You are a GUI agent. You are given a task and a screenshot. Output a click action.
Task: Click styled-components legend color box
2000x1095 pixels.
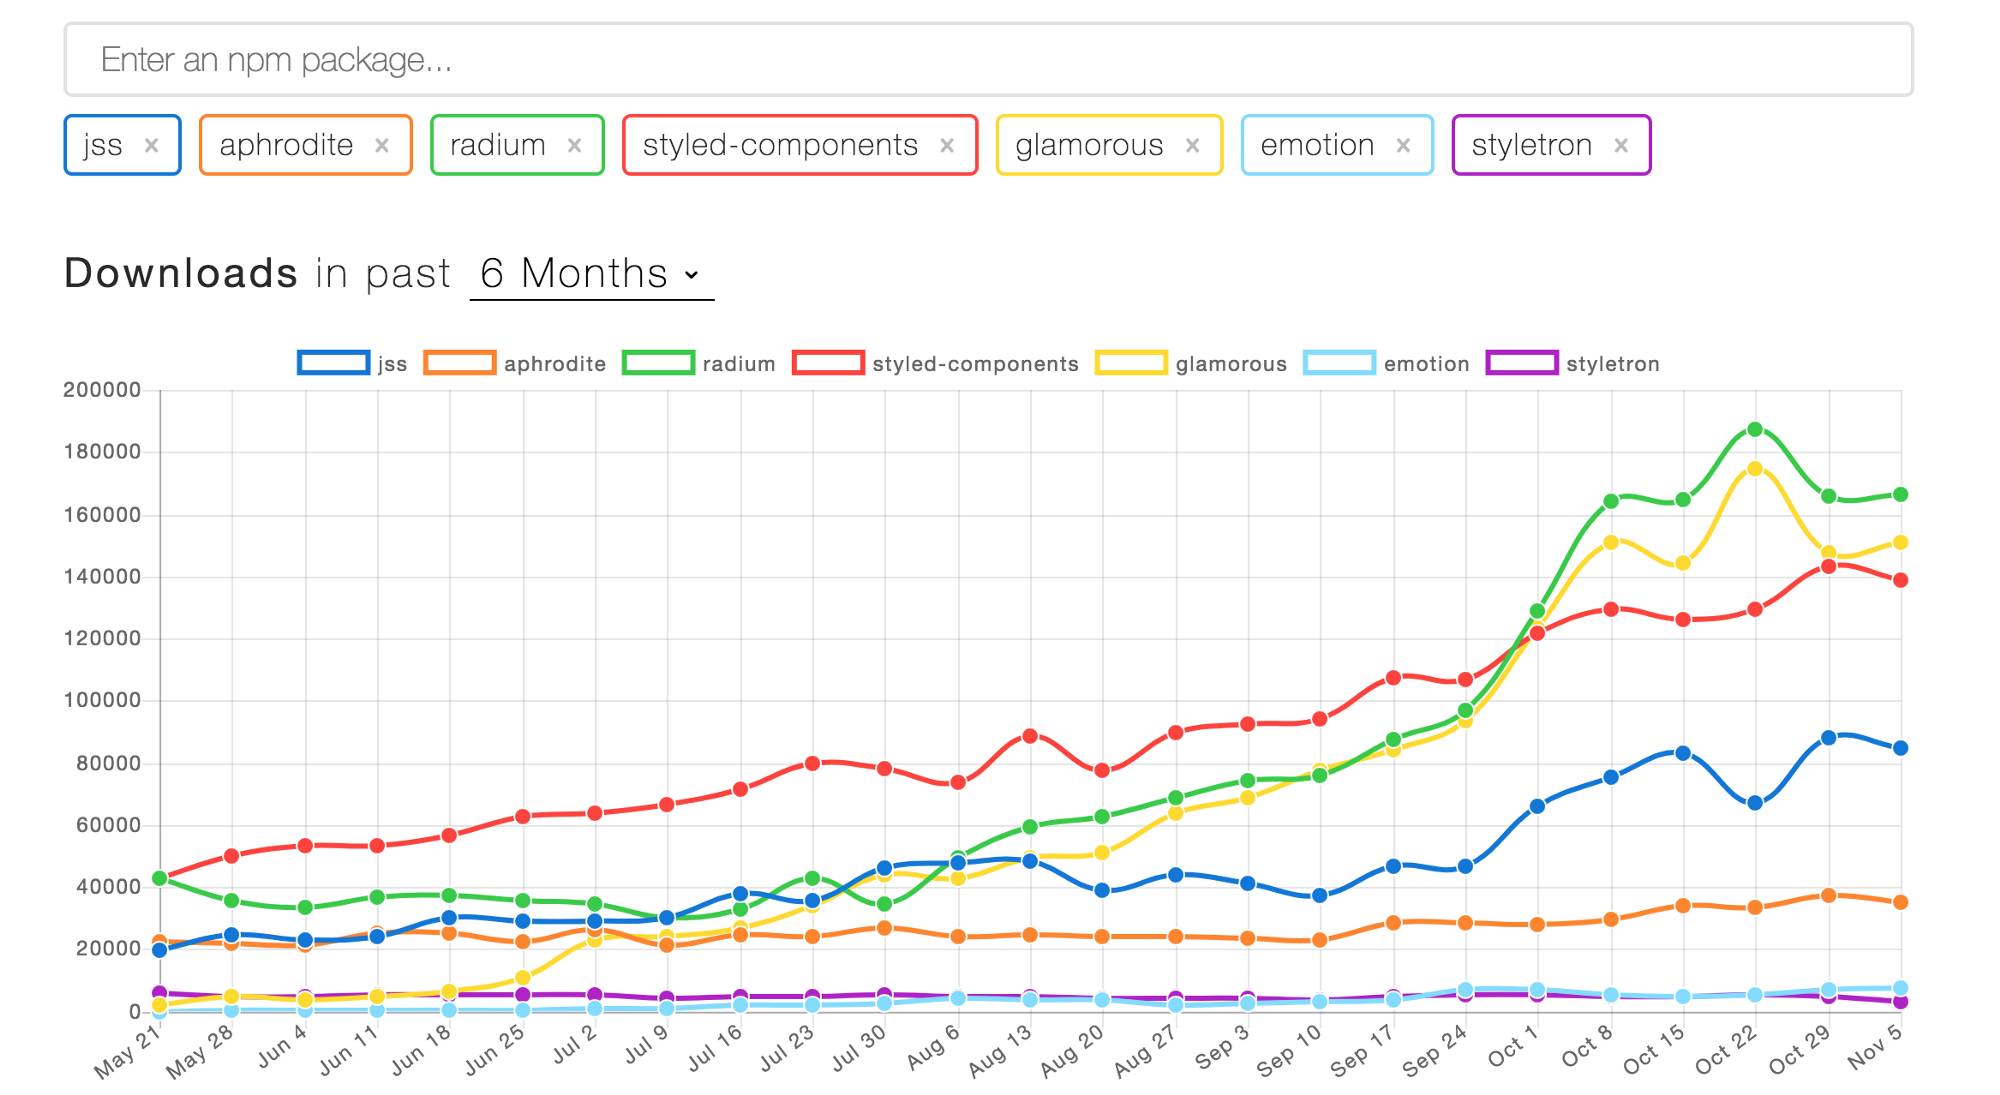(x=828, y=363)
